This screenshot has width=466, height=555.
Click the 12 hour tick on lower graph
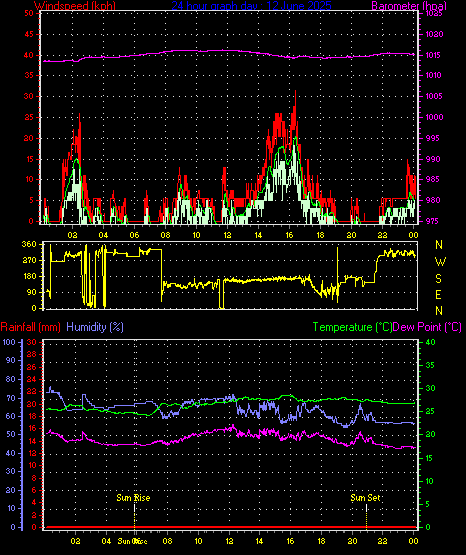[x=229, y=541]
